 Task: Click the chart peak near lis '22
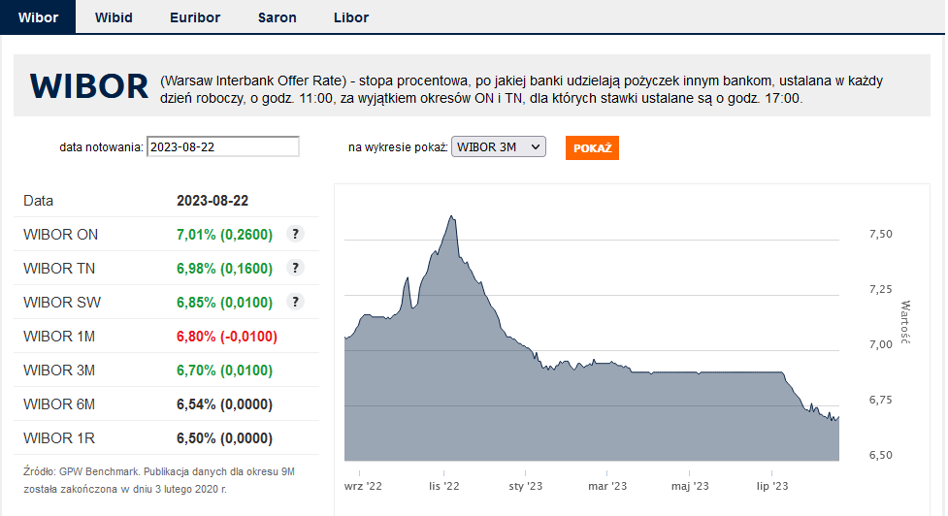point(453,217)
